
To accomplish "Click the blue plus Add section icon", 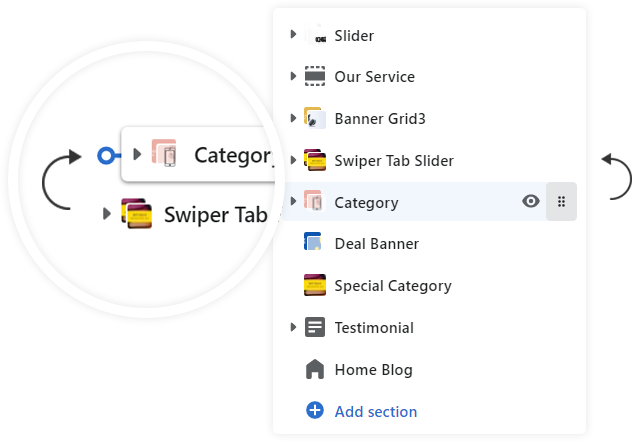I will coord(315,410).
